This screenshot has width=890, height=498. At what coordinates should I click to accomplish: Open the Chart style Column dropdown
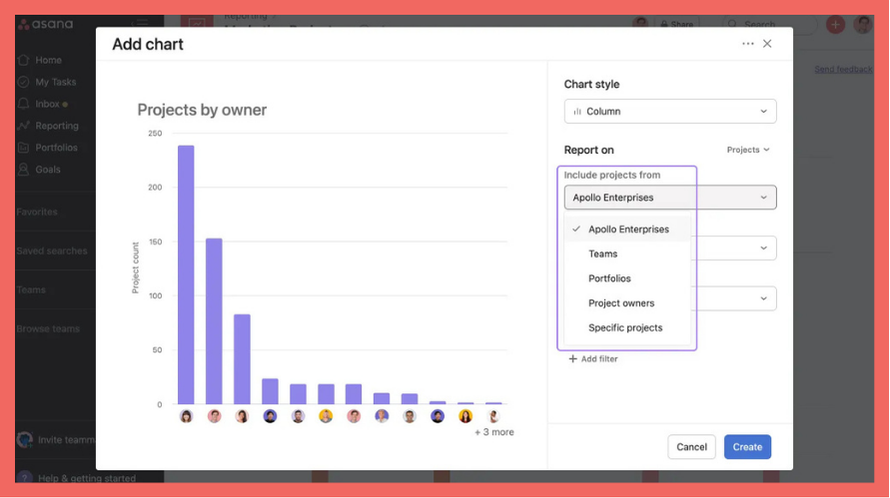tap(670, 111)
